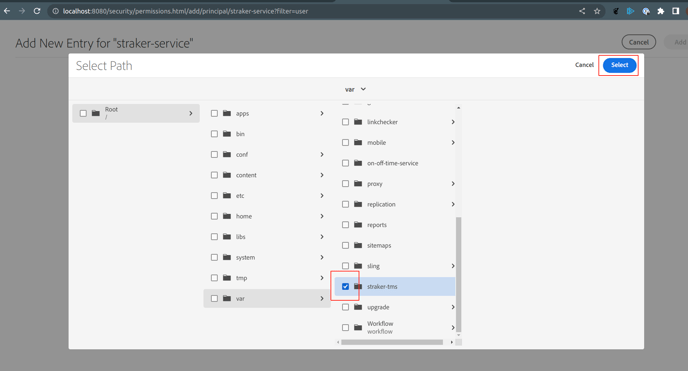Select the mobile folder row text

(x=376, y=143)
